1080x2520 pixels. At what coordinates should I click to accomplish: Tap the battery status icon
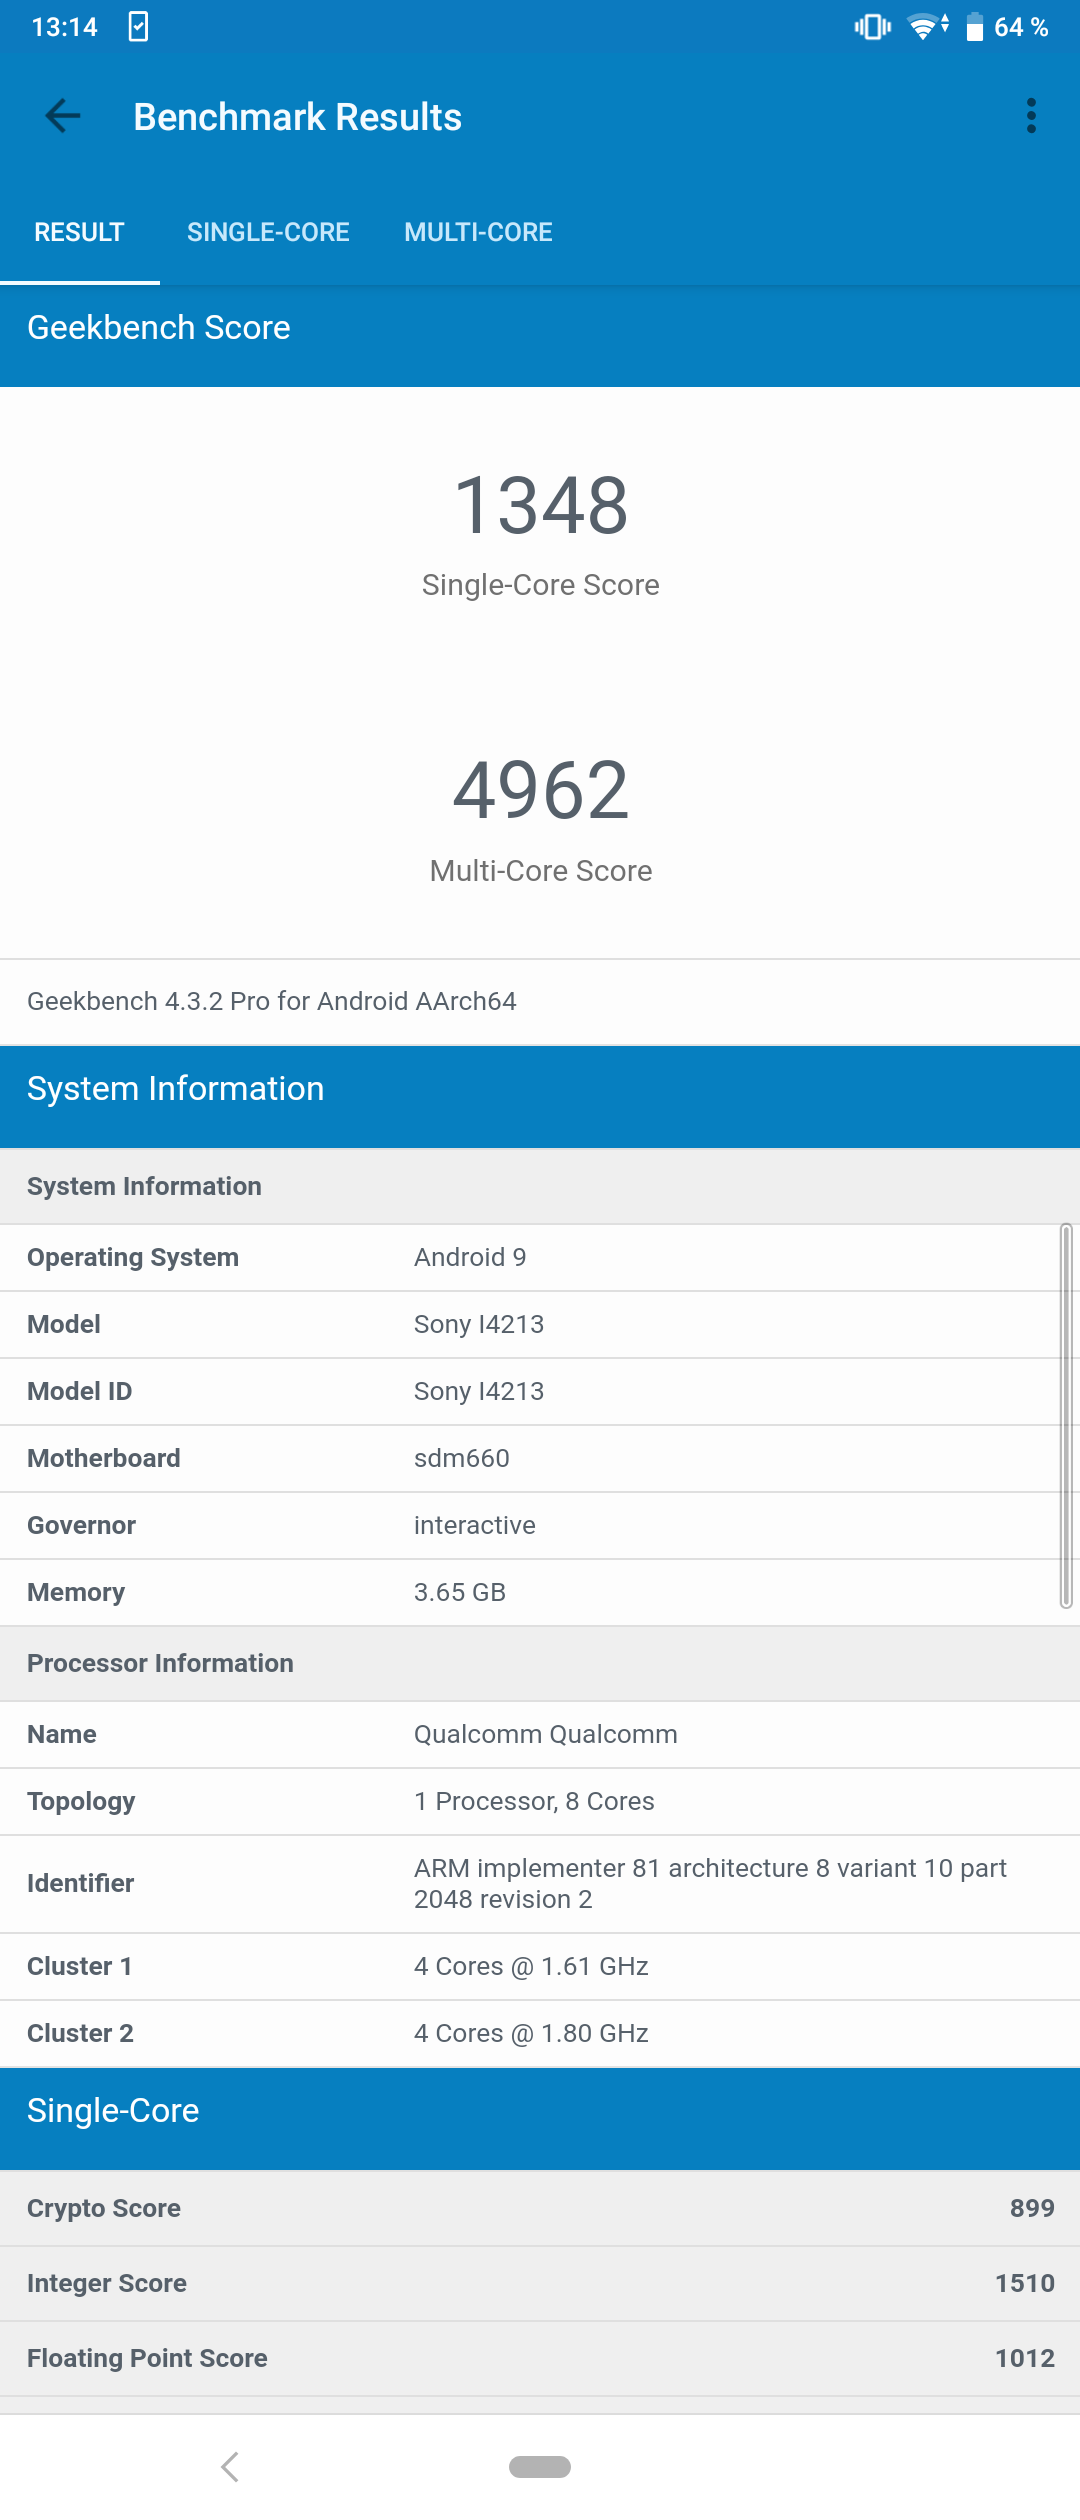[x=974, y=27]
